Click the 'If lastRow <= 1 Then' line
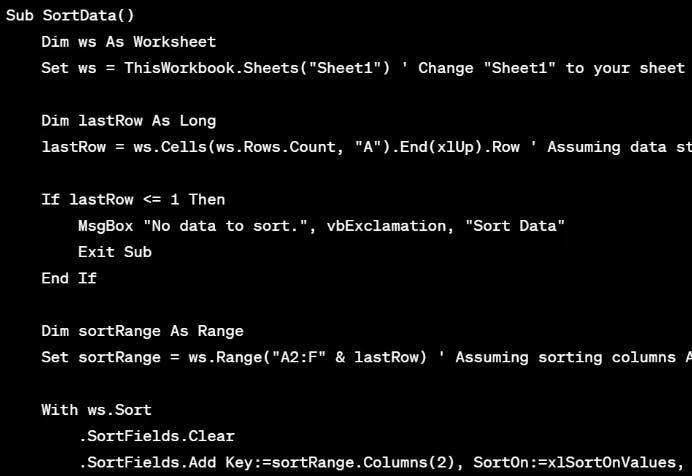Screen dimensions: 692x476 133,199
